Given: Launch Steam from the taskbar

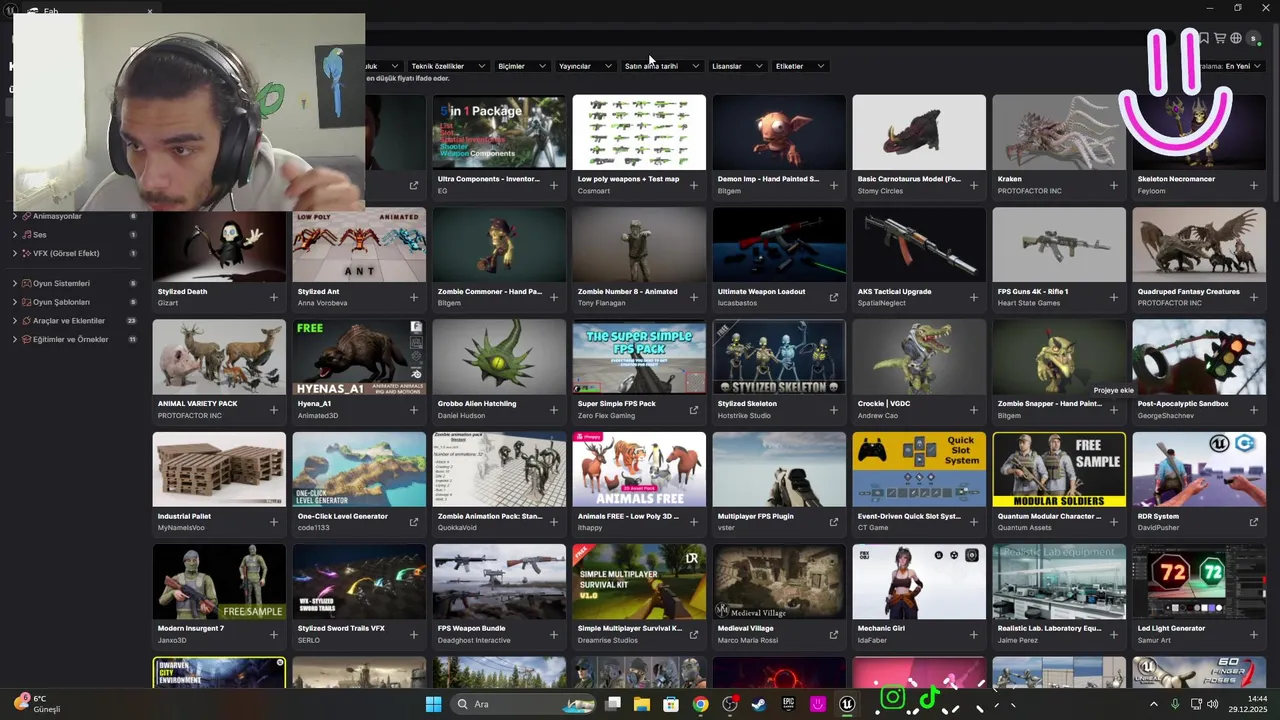Looking at the screenshot, I should click(x=759, y=704).
